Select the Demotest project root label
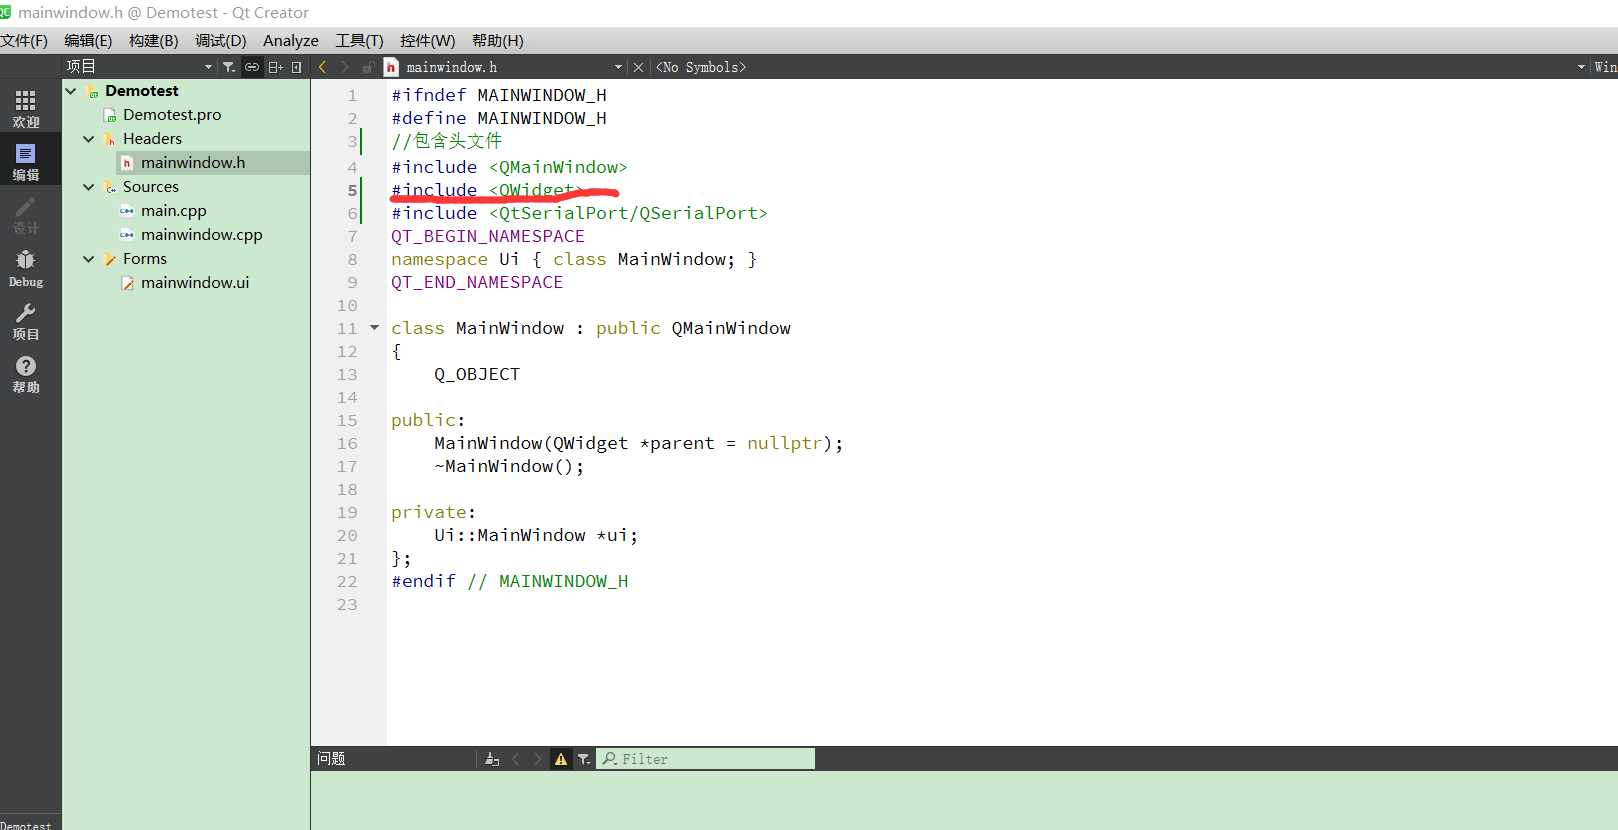The image size is (1618, 830). pyautogui.click(x=142, y=91)
